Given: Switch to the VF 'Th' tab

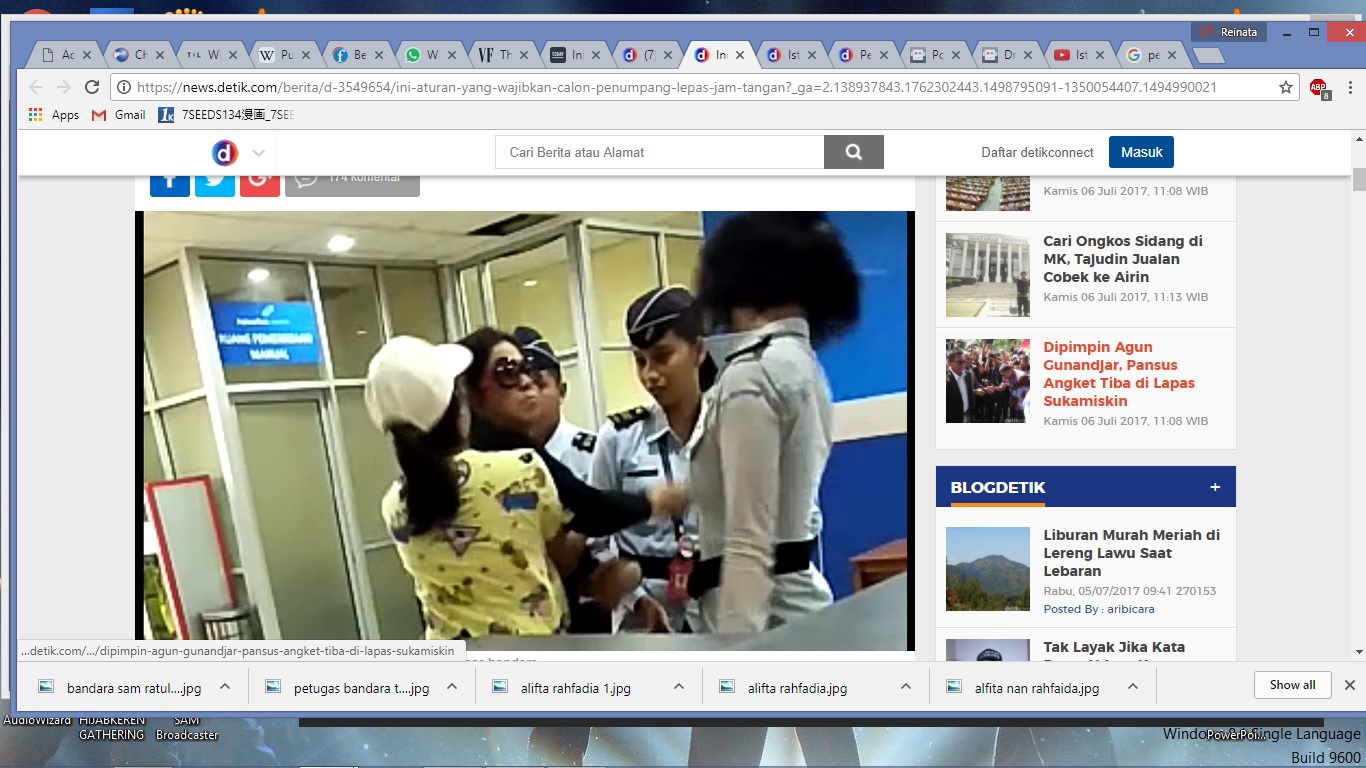Looking at the screenshot, I should pos(503,55).
